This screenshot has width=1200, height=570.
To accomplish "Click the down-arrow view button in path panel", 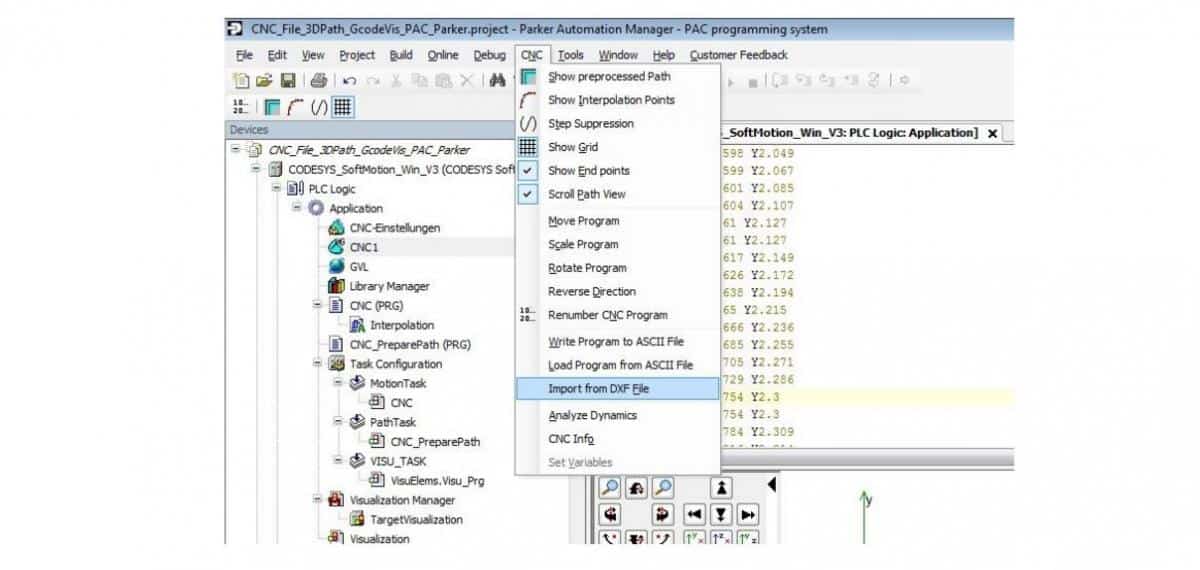I will click(721, 514).
